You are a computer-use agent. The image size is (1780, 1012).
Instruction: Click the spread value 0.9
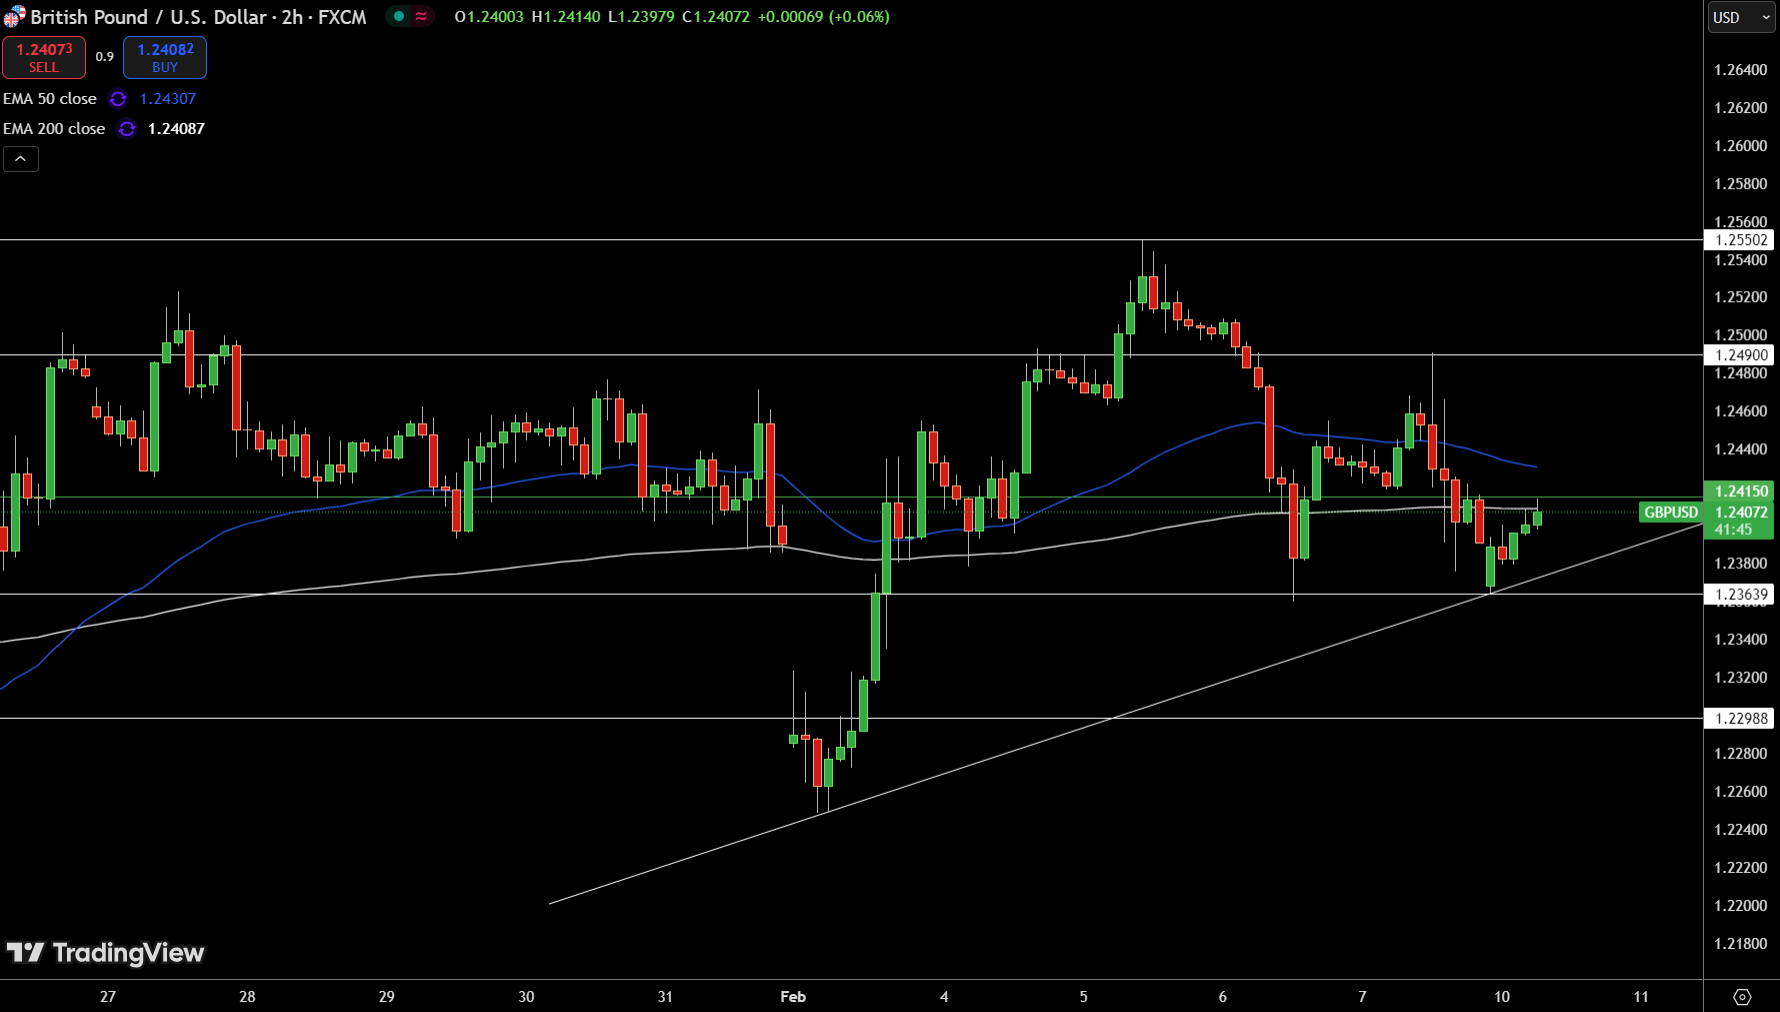[105, 57]
